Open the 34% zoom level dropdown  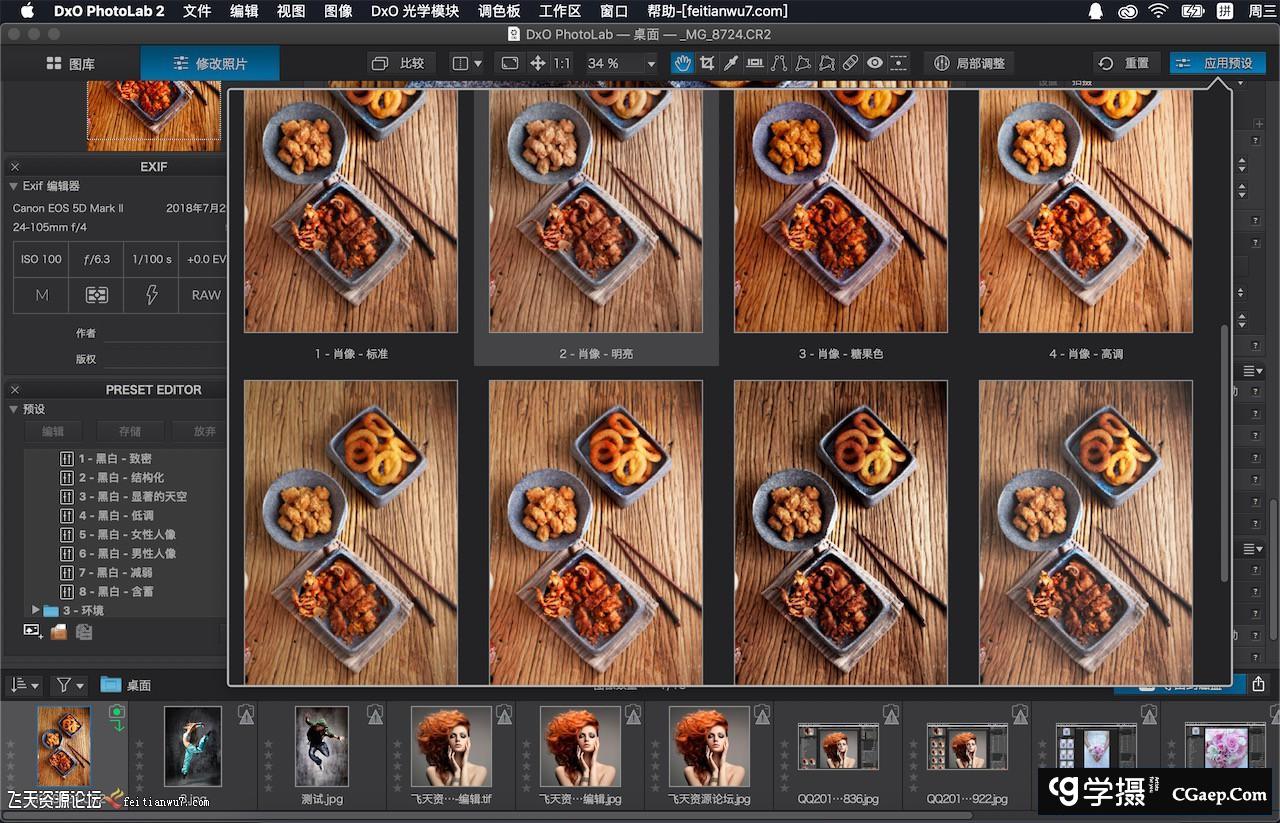(651, 63)
